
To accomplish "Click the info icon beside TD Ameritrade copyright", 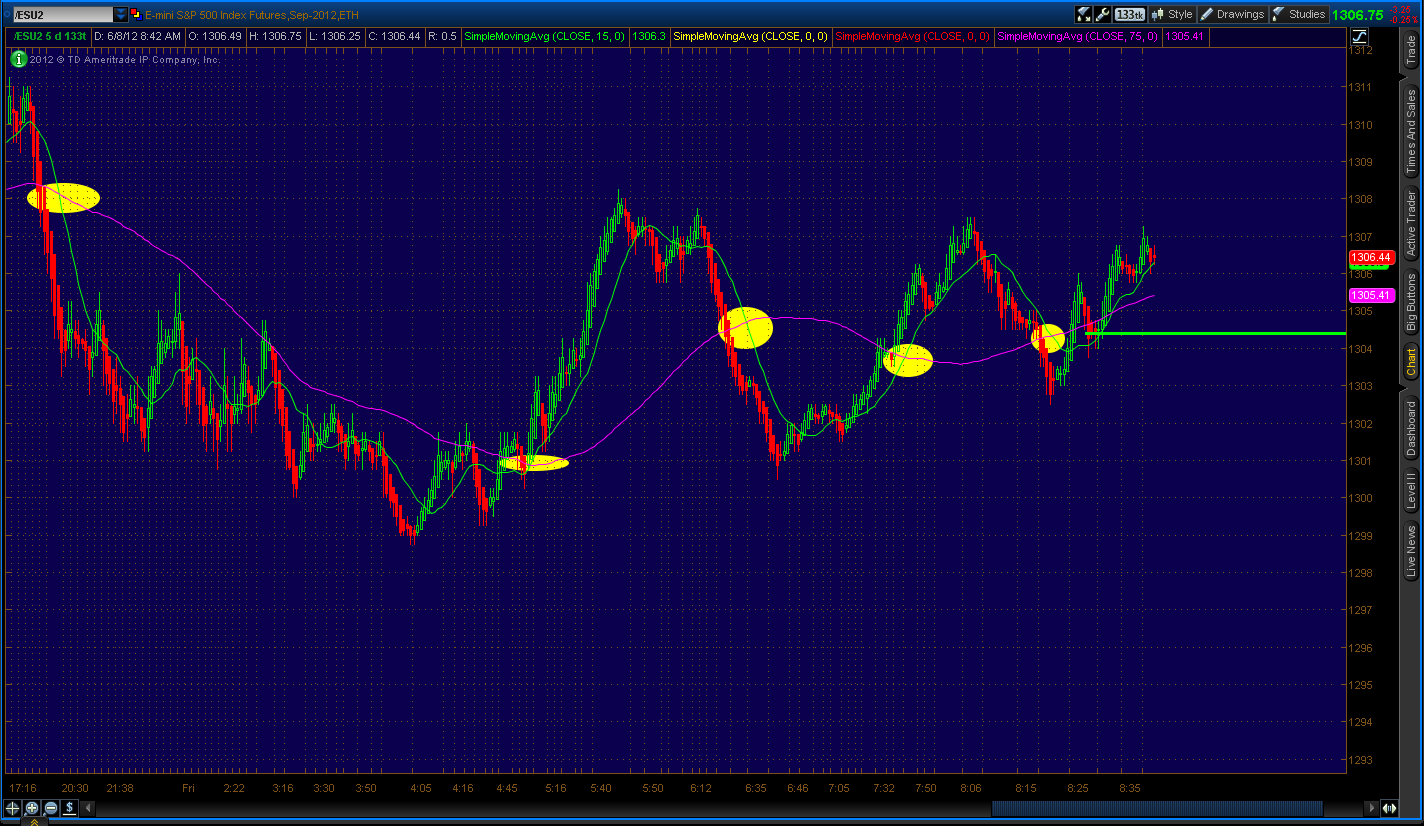I will click(x=17, y=59).
